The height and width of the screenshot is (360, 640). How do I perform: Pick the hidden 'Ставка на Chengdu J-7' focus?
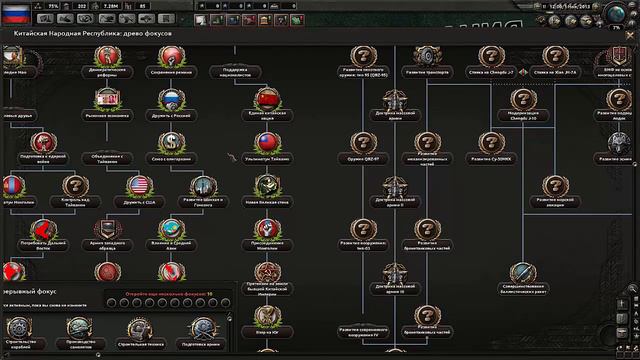(x=491, y=56)
